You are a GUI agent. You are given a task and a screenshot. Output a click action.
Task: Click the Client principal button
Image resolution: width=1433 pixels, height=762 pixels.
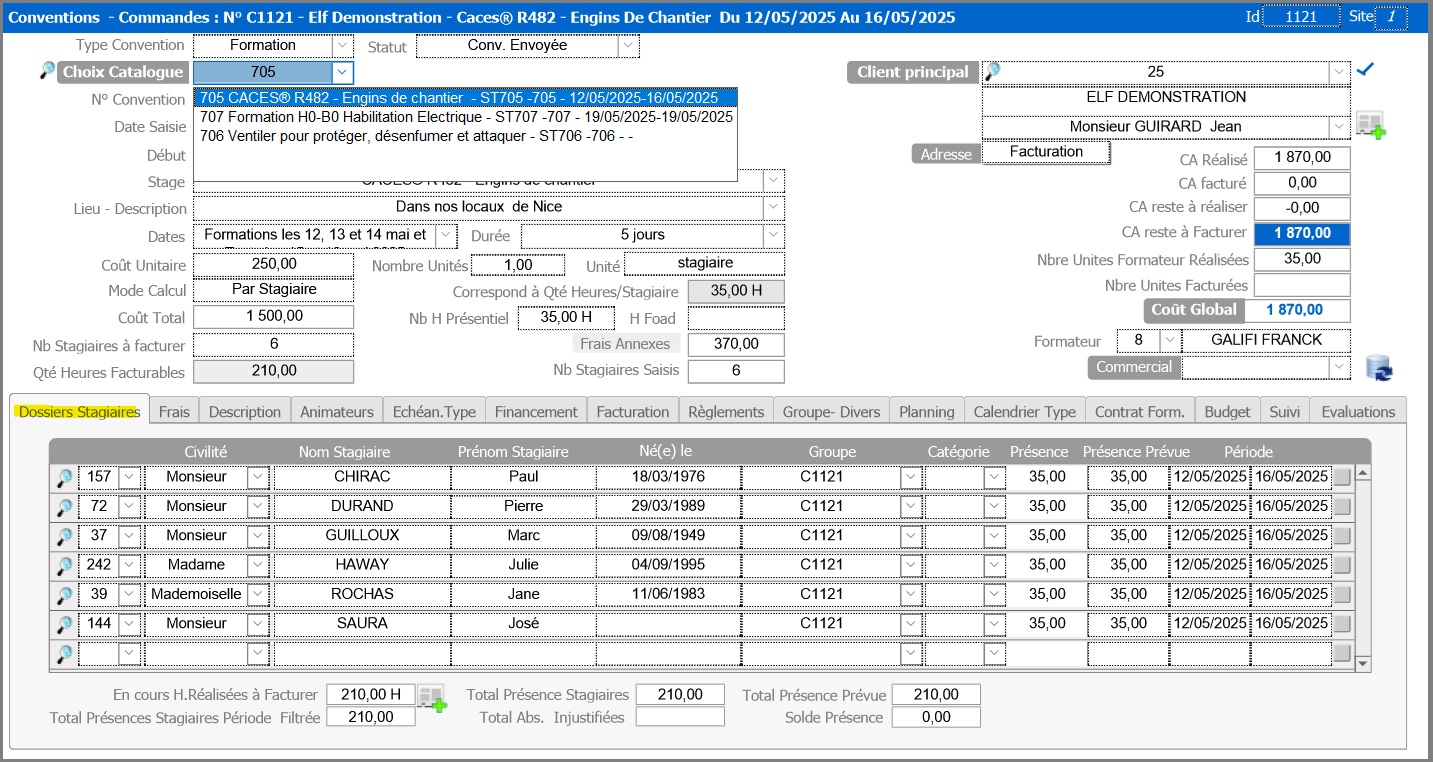[913, 71]
